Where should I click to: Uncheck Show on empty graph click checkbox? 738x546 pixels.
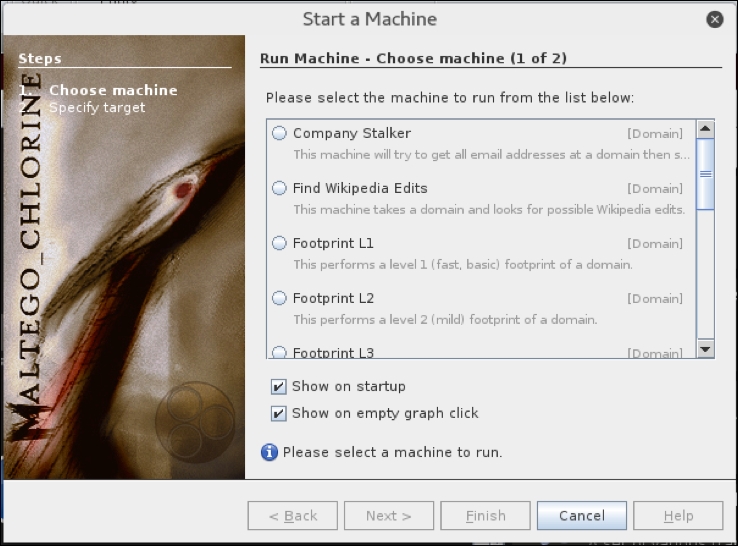pos(279,414)
